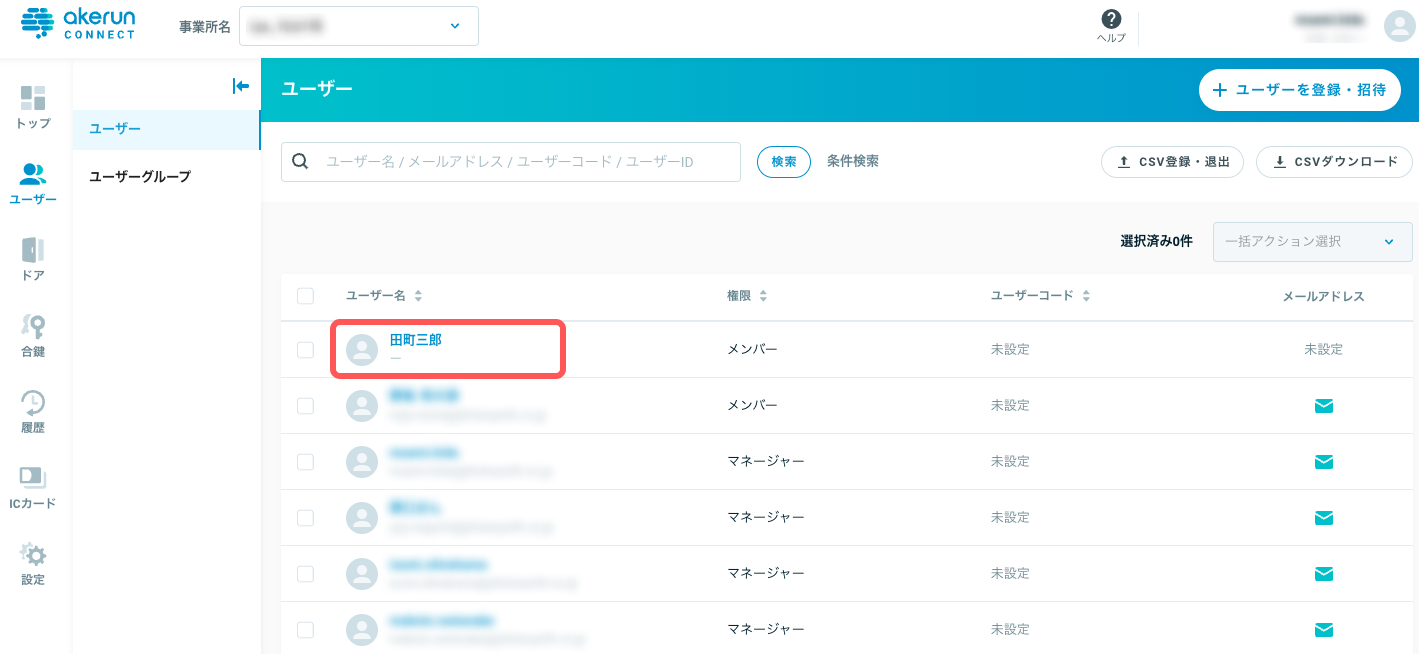Image resolution: width=1419 pixels, height=654 pixels.
Task: Click the avatar icon of 田町三郎
Action: pyautogui.click(x=362, y=350)
